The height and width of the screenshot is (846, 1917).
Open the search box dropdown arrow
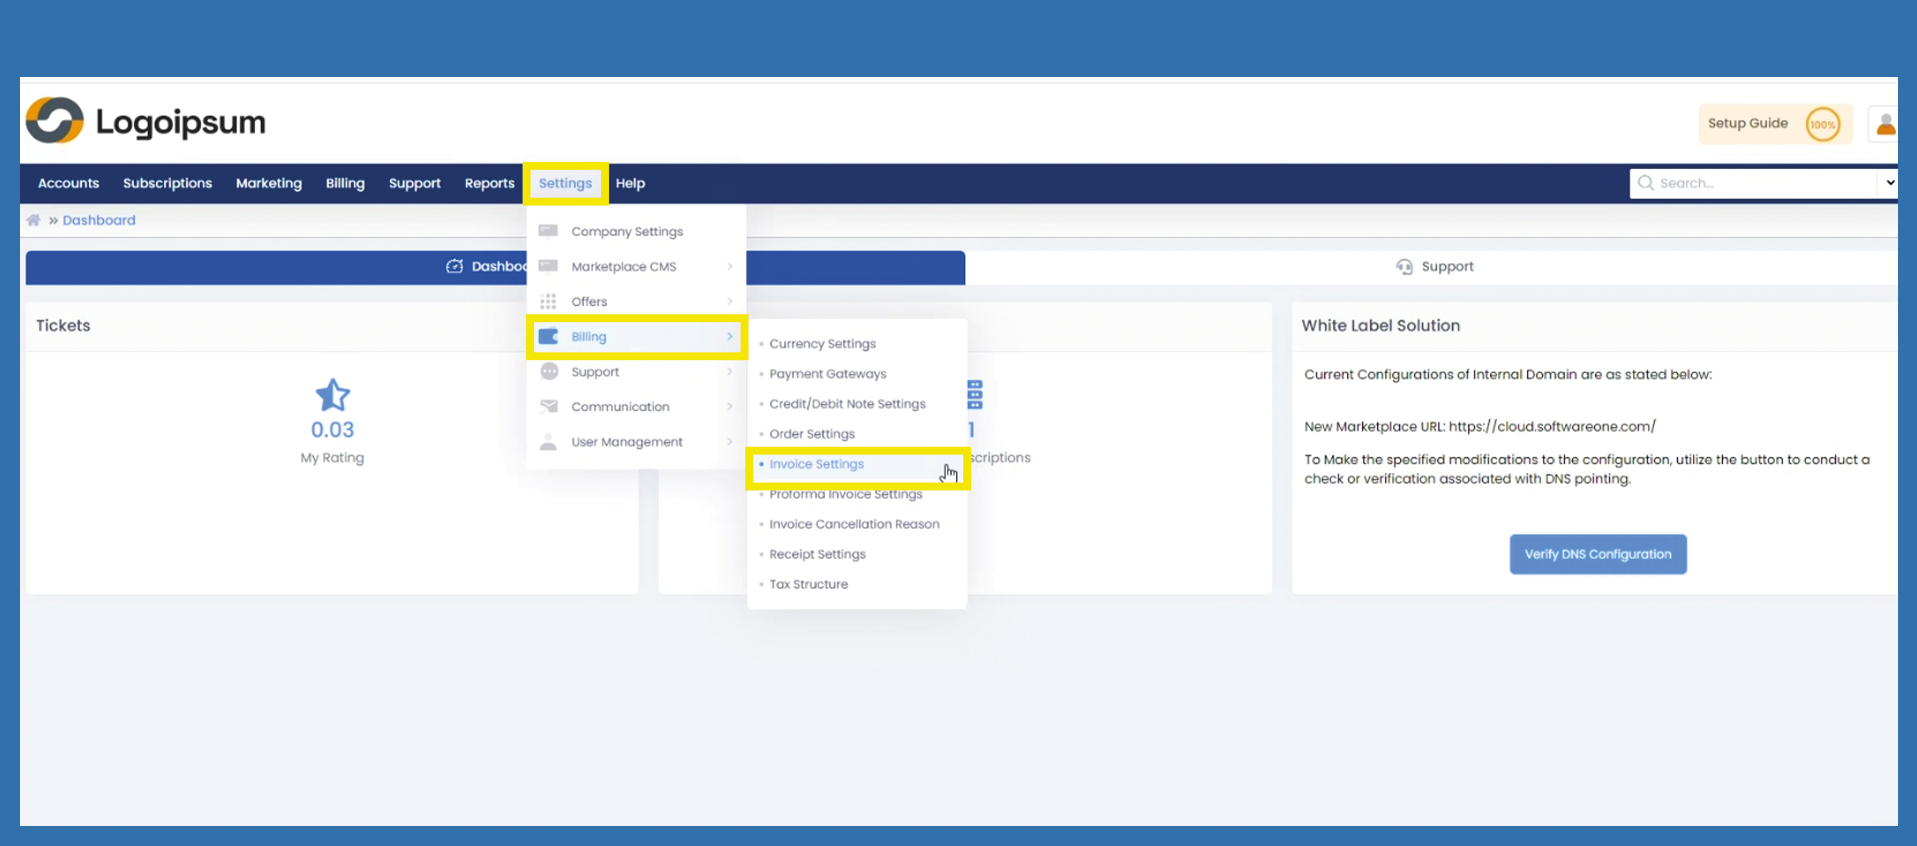click(1888, 183)
